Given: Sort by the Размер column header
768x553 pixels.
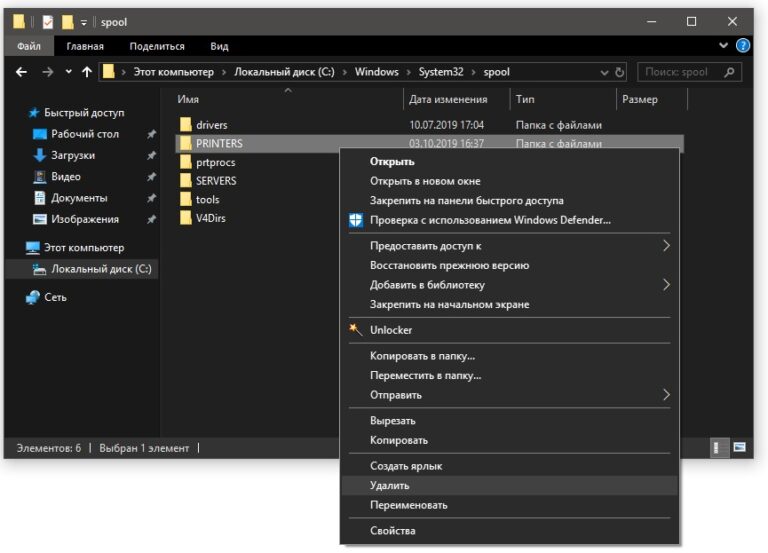Looking at the screenshot, I should coord(640,99).
